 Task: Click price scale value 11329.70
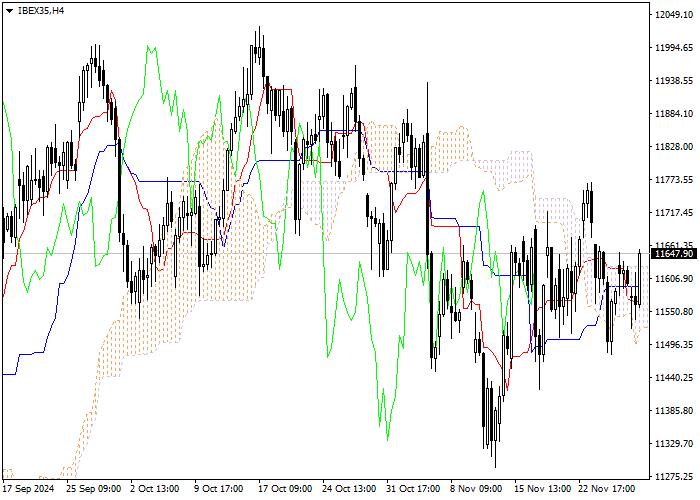(x=674, y=444)
